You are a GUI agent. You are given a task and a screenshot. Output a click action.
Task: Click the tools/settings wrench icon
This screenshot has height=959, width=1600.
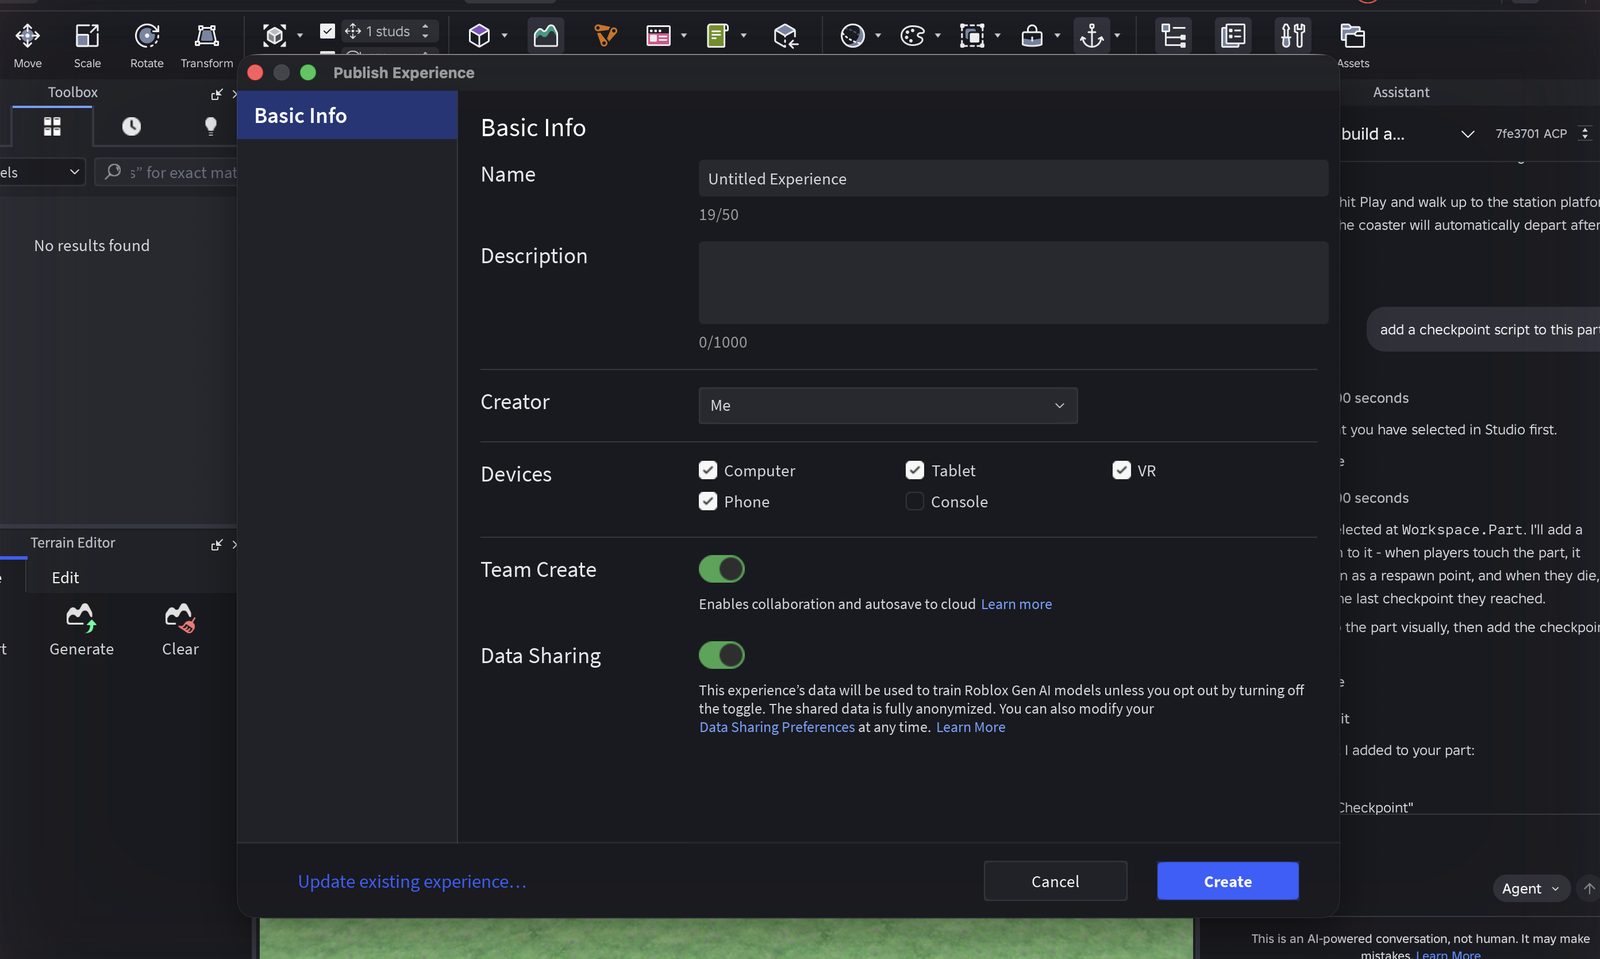[1293, 36]
